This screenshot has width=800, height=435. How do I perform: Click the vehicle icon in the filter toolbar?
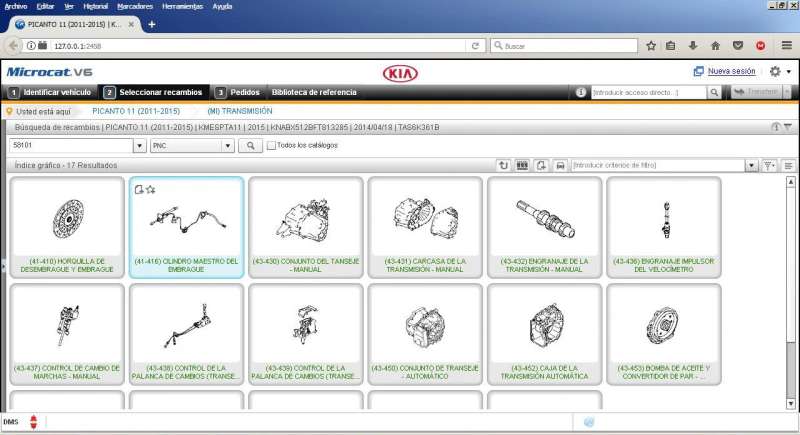(560, 165)
